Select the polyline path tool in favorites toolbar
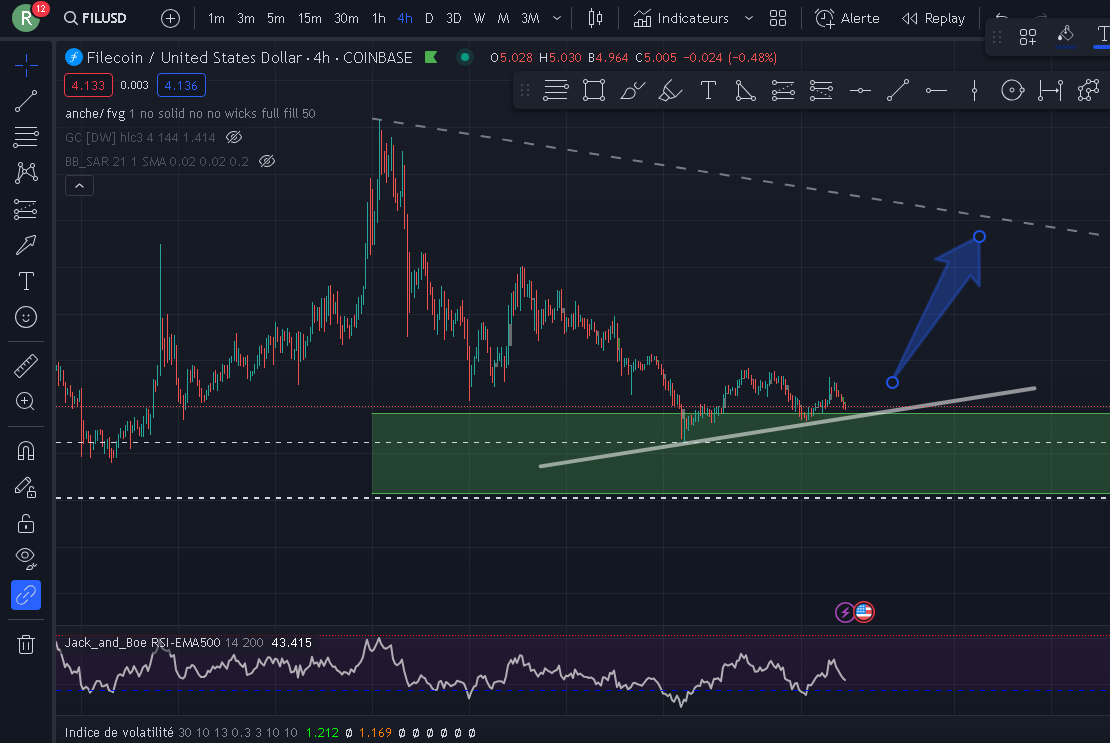Screen dimensions: 1110x743 (x=1089, y=91)
